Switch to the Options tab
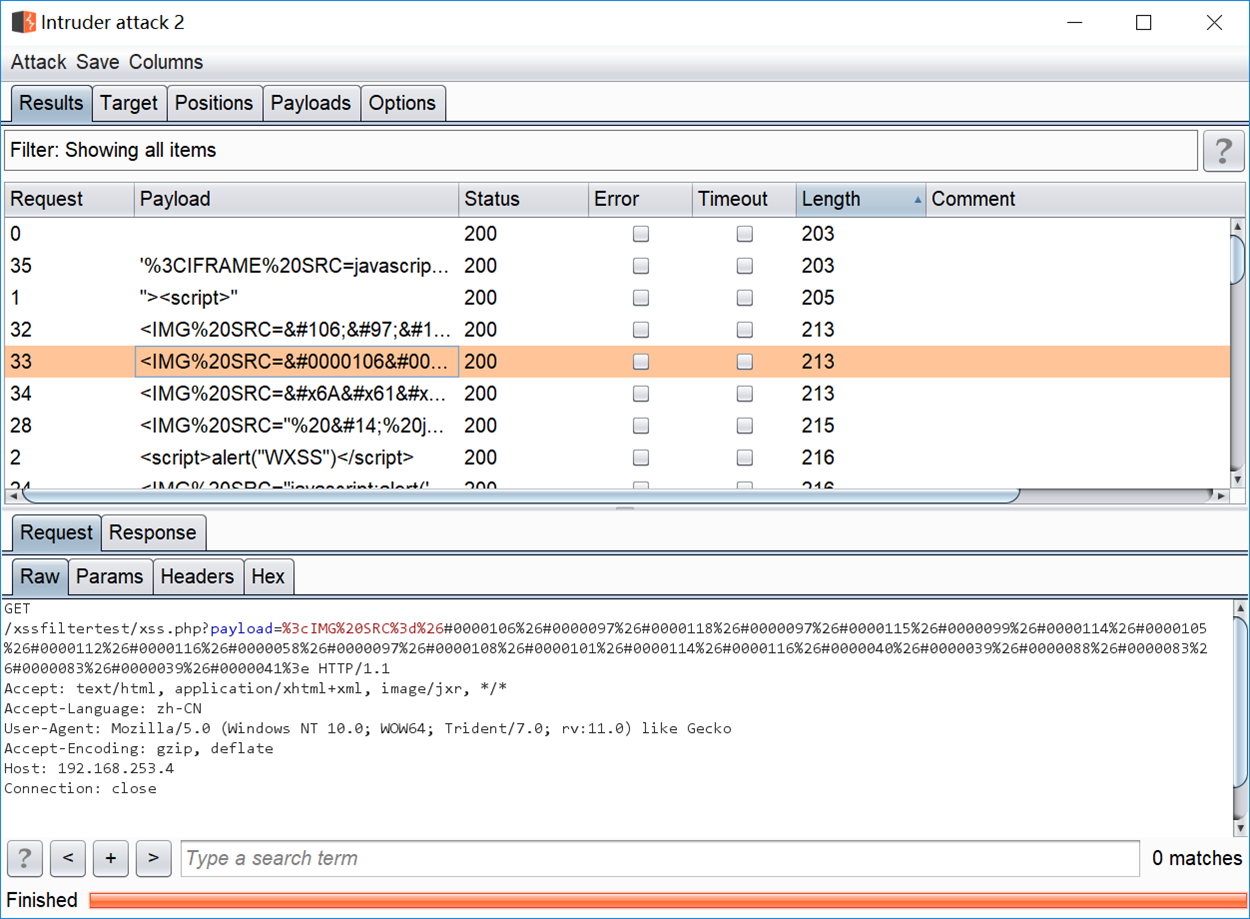Viewport: 1250px width, 919px height. pos(402,103)
